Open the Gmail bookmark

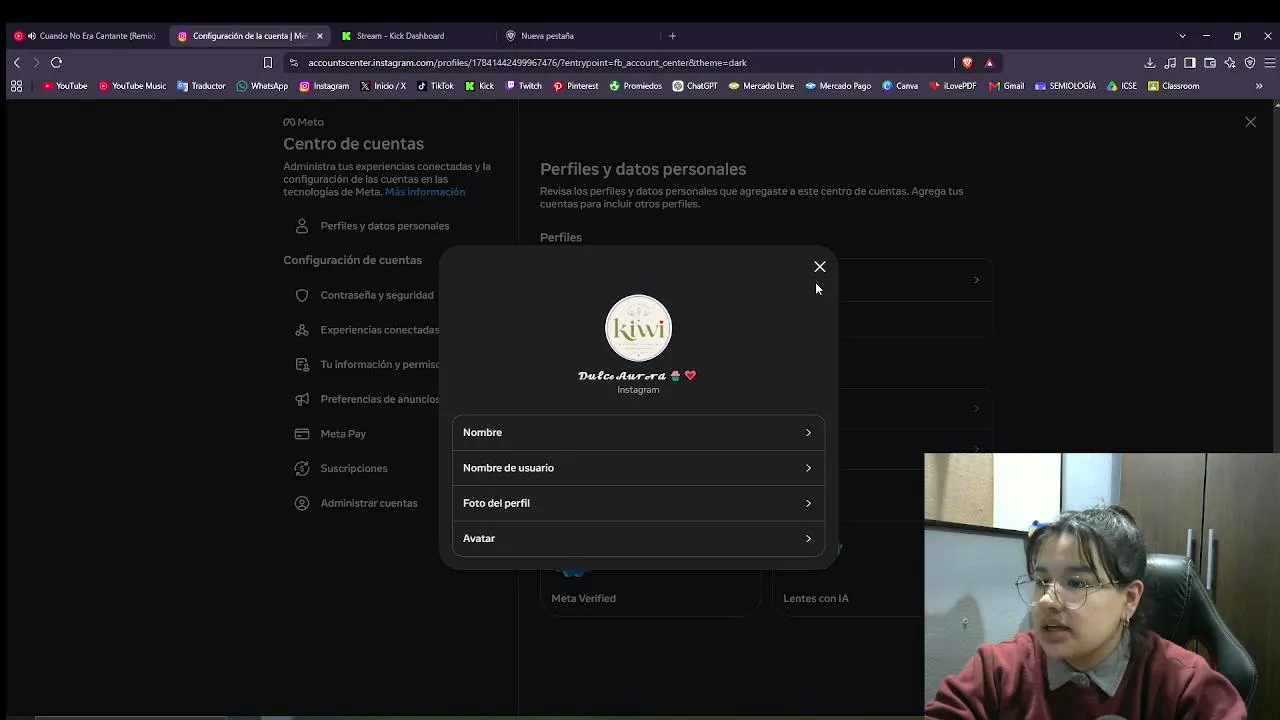click(x=1006, y=86)
